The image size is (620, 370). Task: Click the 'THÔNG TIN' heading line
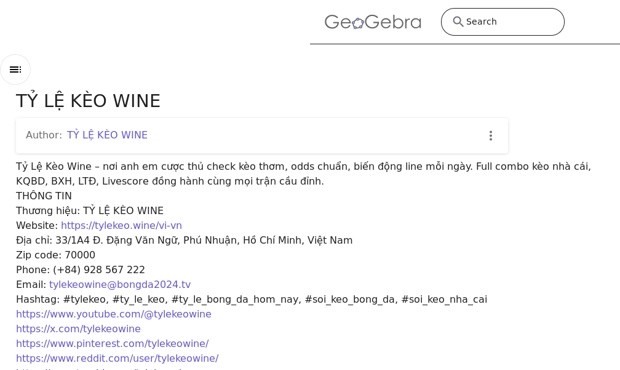[44, 196]
